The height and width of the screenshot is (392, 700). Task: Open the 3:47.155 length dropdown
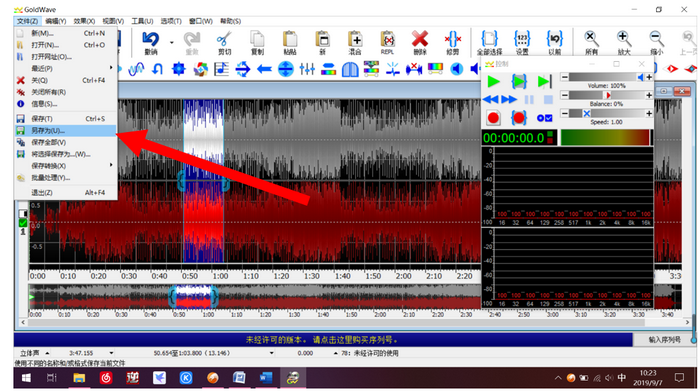[111, 353]
